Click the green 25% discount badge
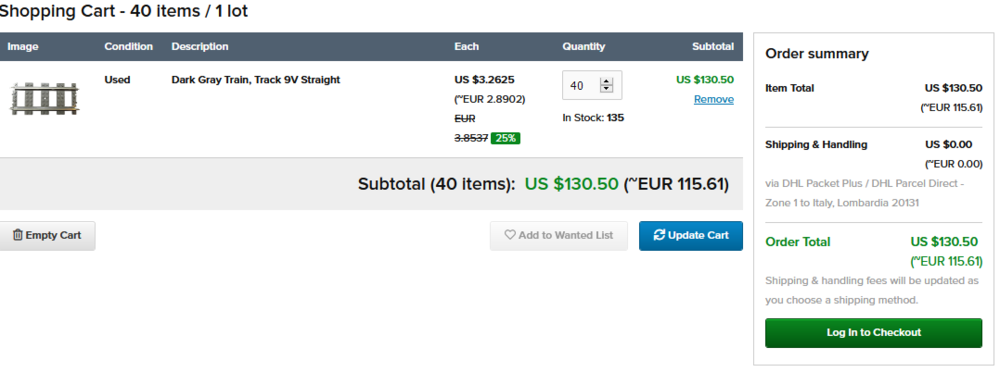 tap(506, 138)
